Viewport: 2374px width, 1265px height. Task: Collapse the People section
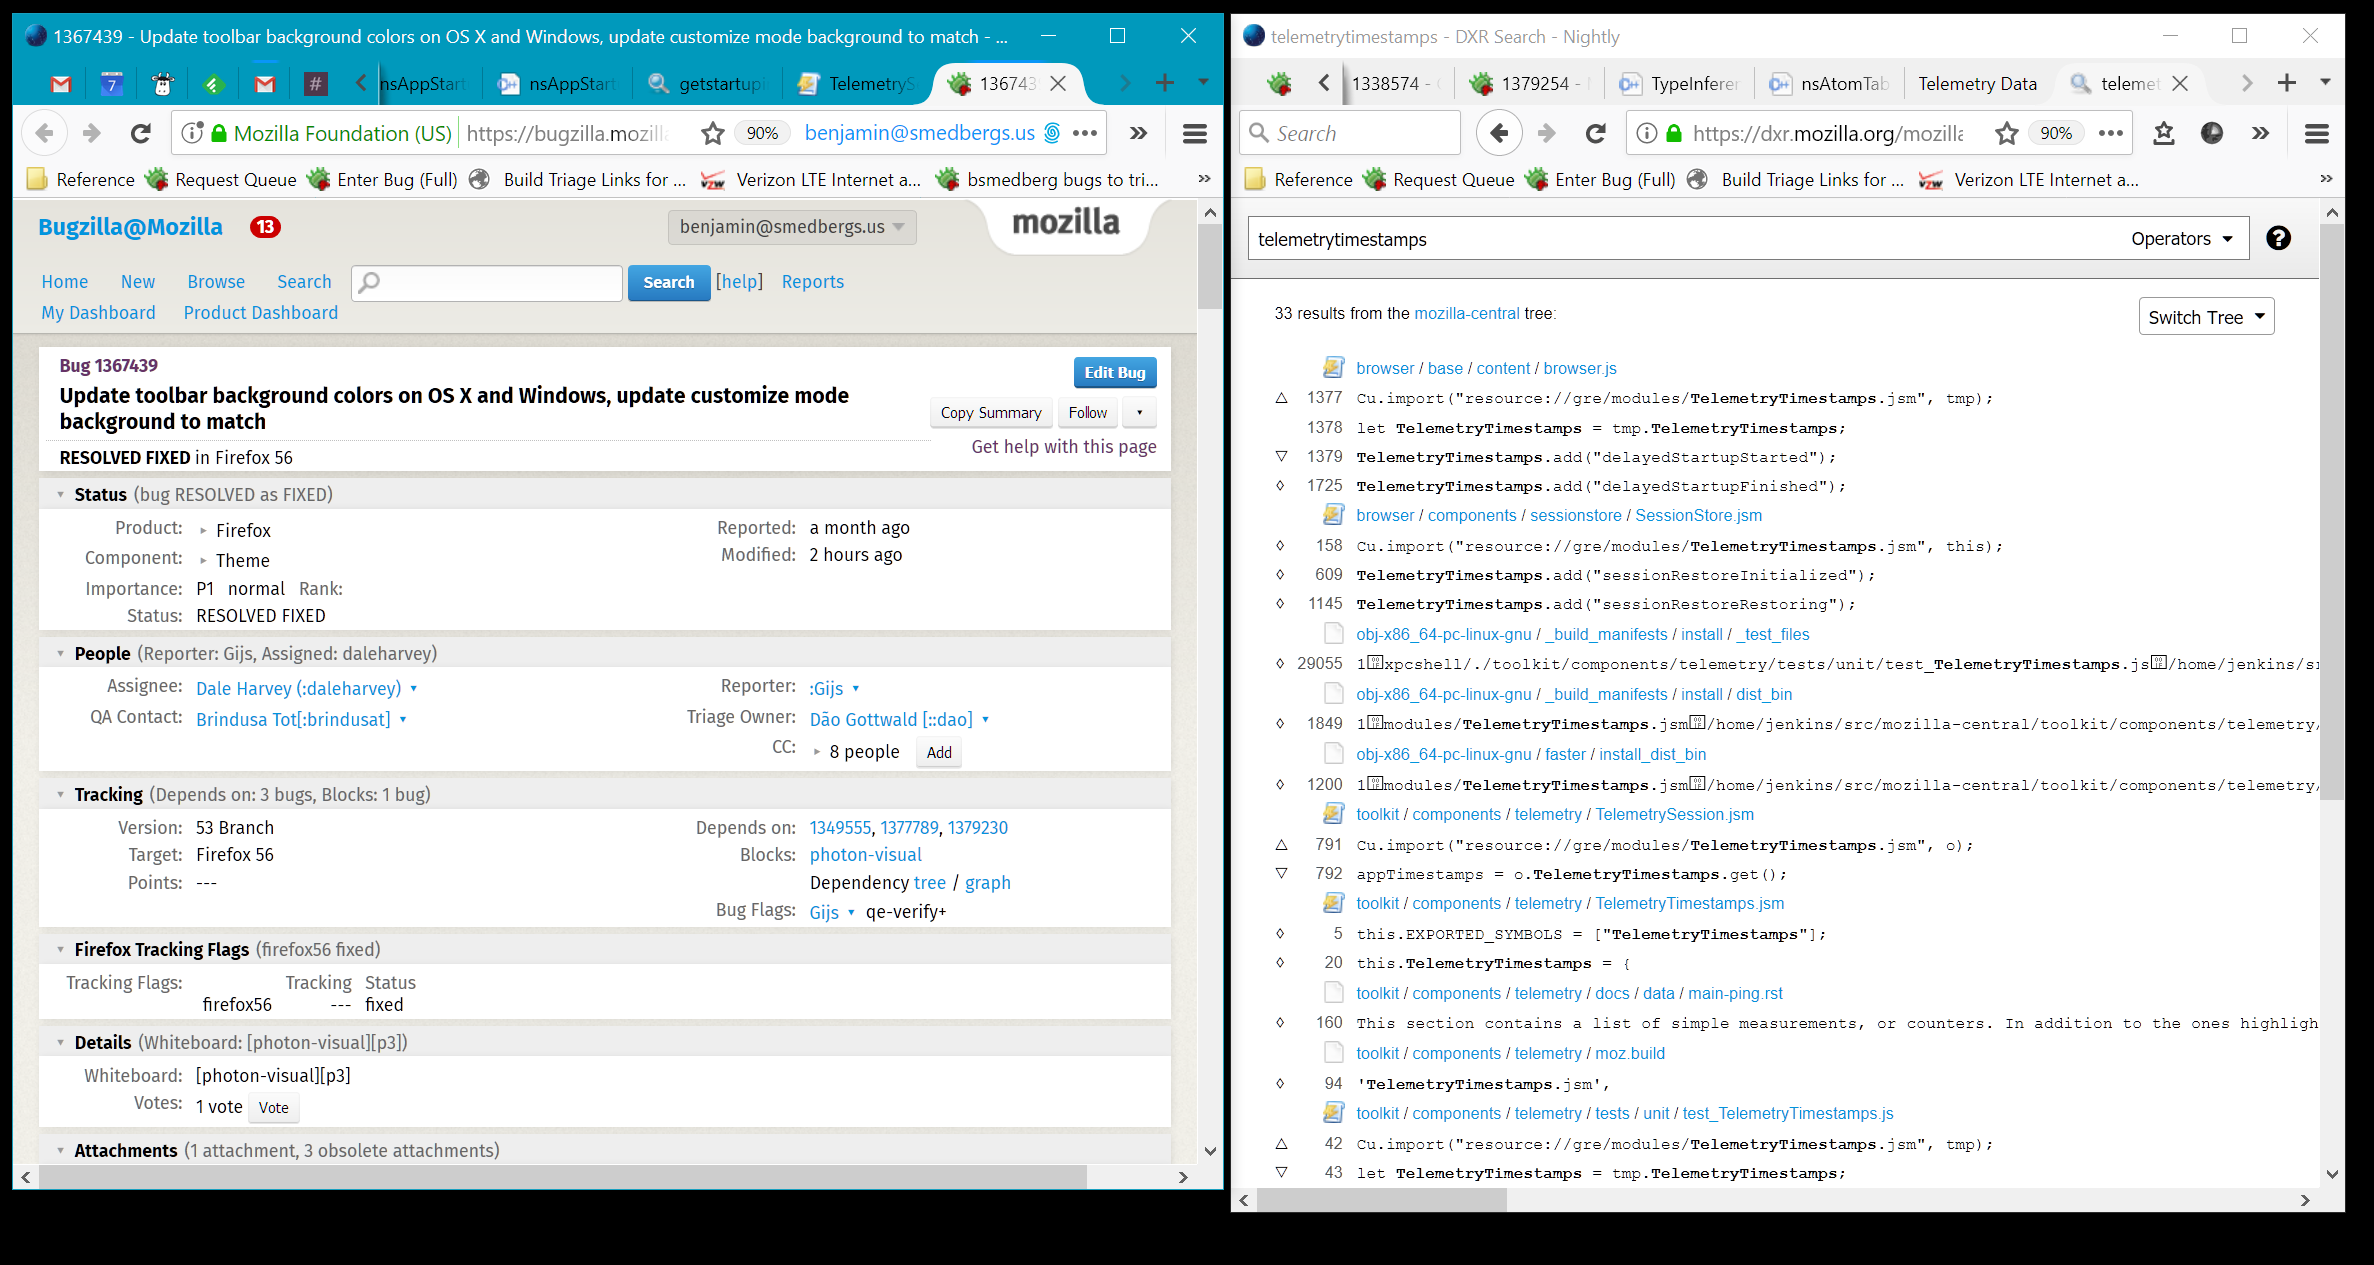[x=60, y=654]
